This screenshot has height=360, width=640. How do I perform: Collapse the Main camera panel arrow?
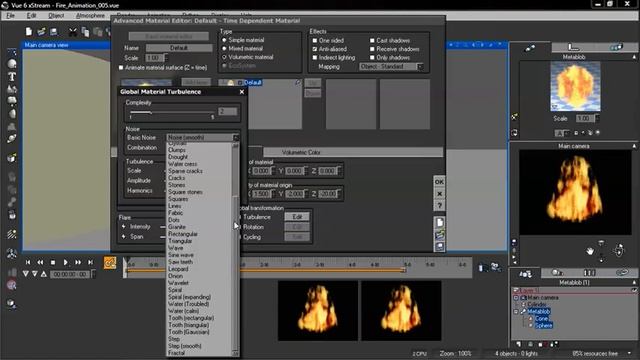click(x=634, y=146)
